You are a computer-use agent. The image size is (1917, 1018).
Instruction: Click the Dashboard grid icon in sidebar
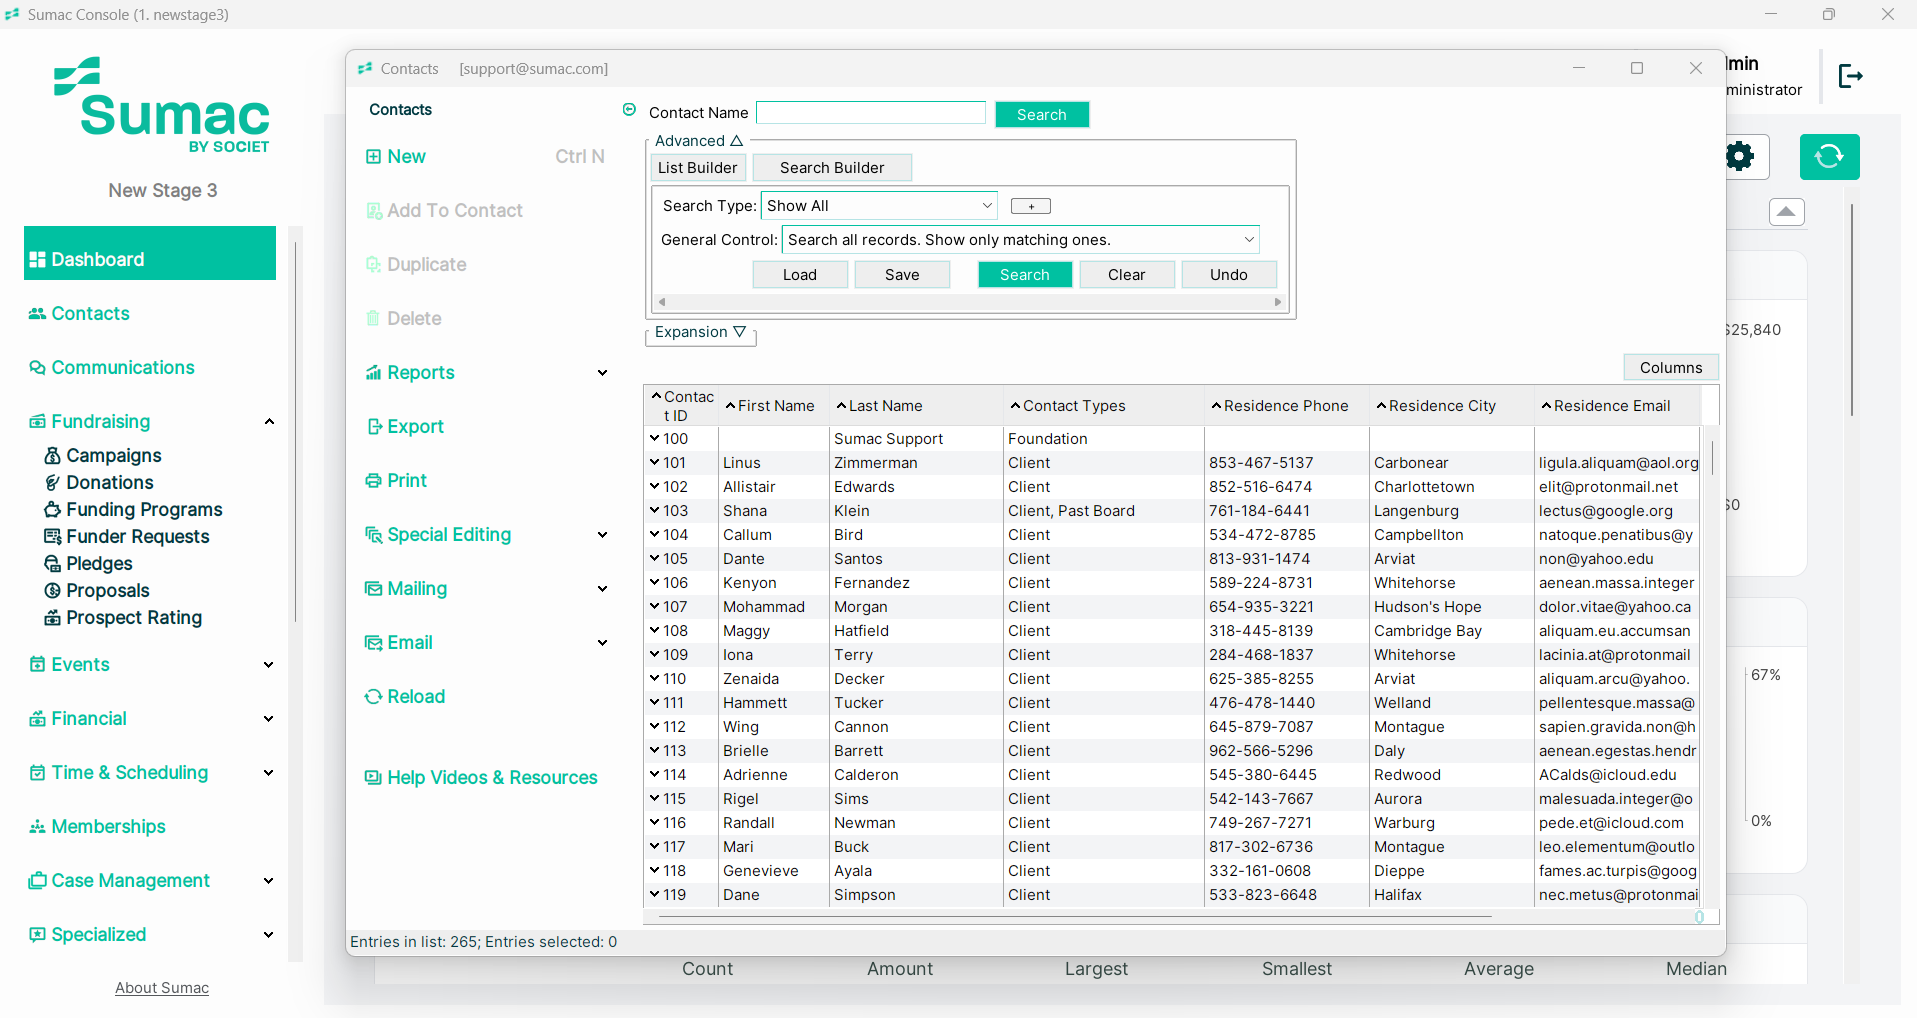click(x=37, y=260)
